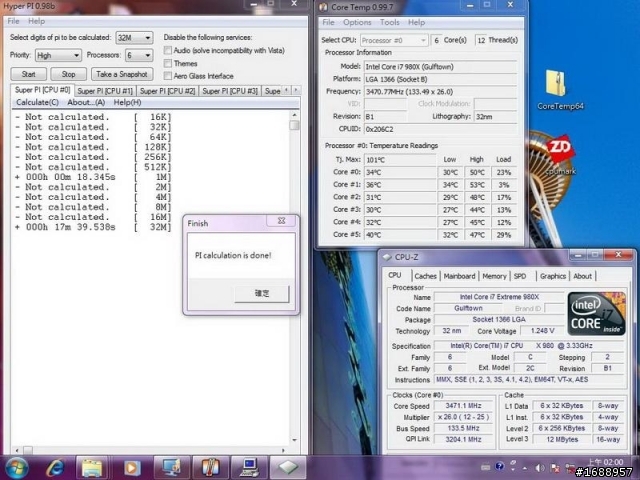
Task: Click the Take a Snapshot button
Action: [122, 74]
